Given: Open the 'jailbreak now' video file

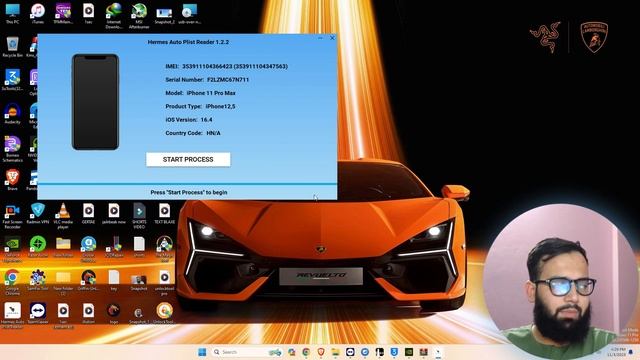Looking at the screenshot, I should click(x=114, y=214).
